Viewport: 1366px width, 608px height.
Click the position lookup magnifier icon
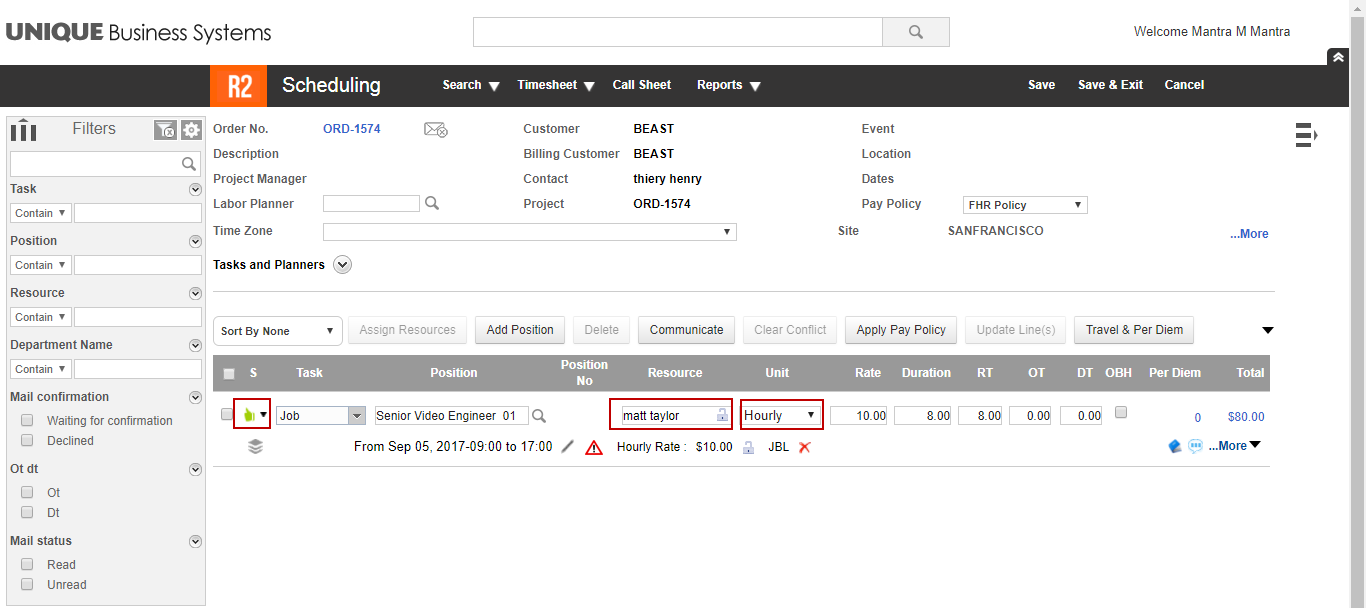[x=539, y=415]
